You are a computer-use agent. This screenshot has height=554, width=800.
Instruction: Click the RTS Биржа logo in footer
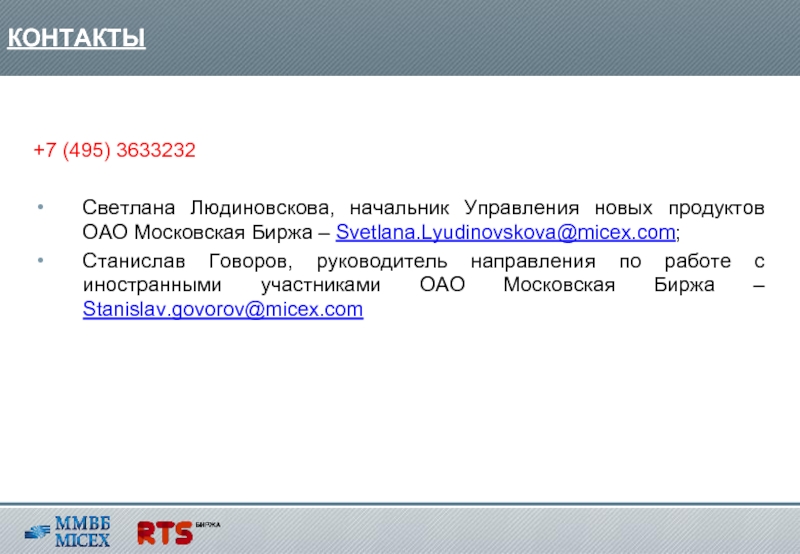tap(179, 532)
